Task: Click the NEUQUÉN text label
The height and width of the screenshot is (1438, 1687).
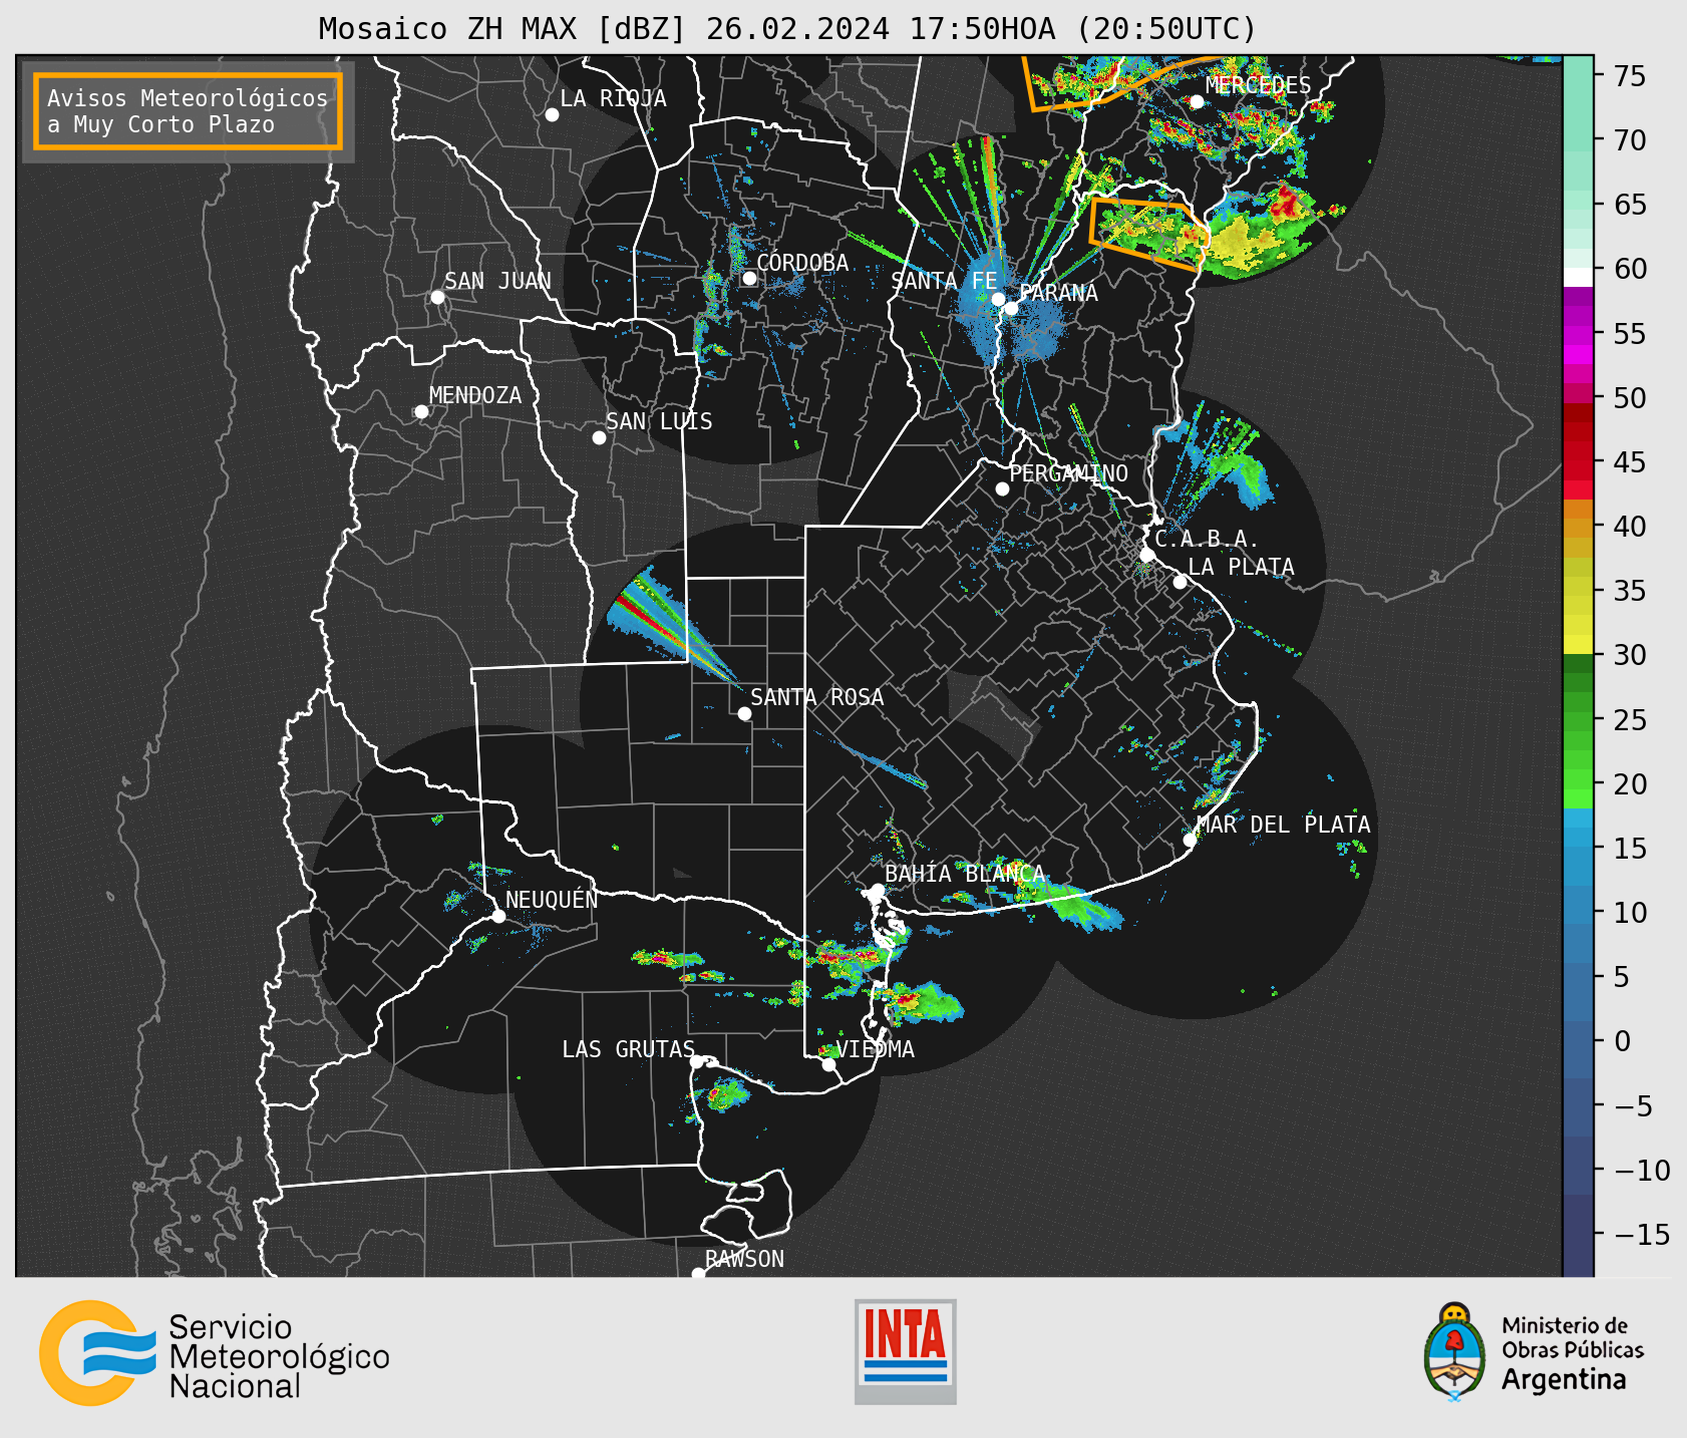Action: (551, 900)
